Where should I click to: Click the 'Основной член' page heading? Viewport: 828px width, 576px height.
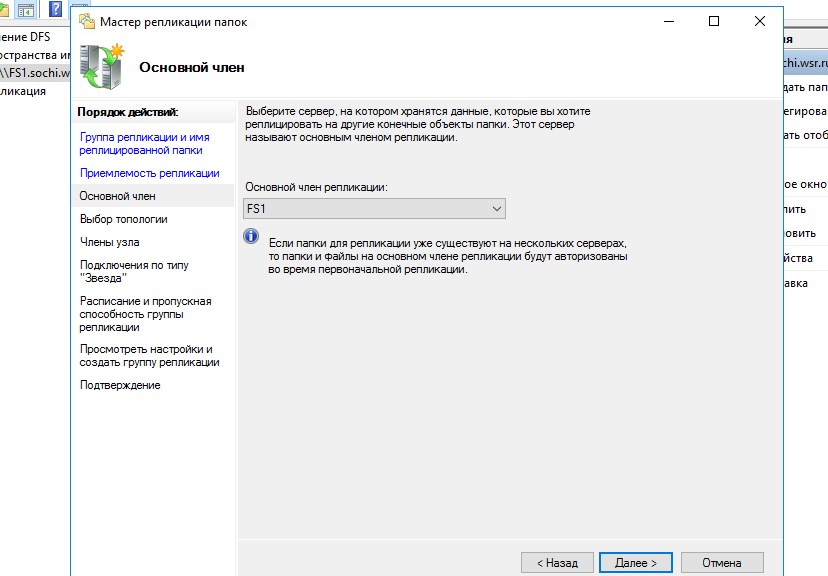click(192, 68)
